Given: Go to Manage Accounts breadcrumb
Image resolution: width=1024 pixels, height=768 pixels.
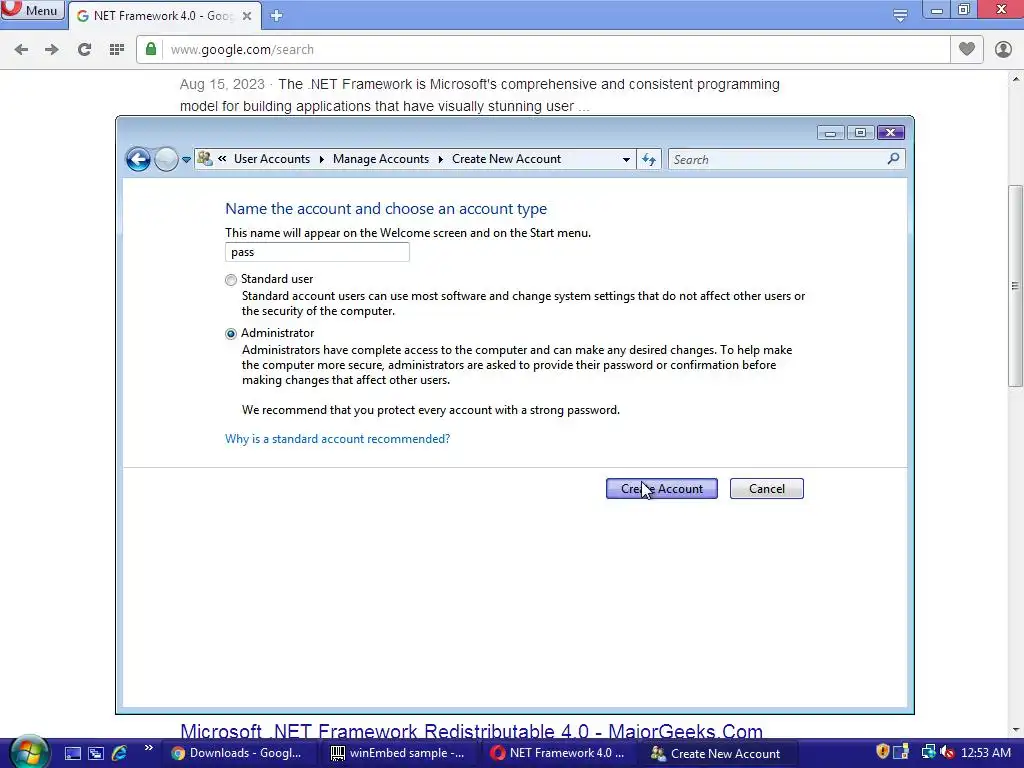Looking at the screenshot, I should pyautogui.click(x=381, y=159).
